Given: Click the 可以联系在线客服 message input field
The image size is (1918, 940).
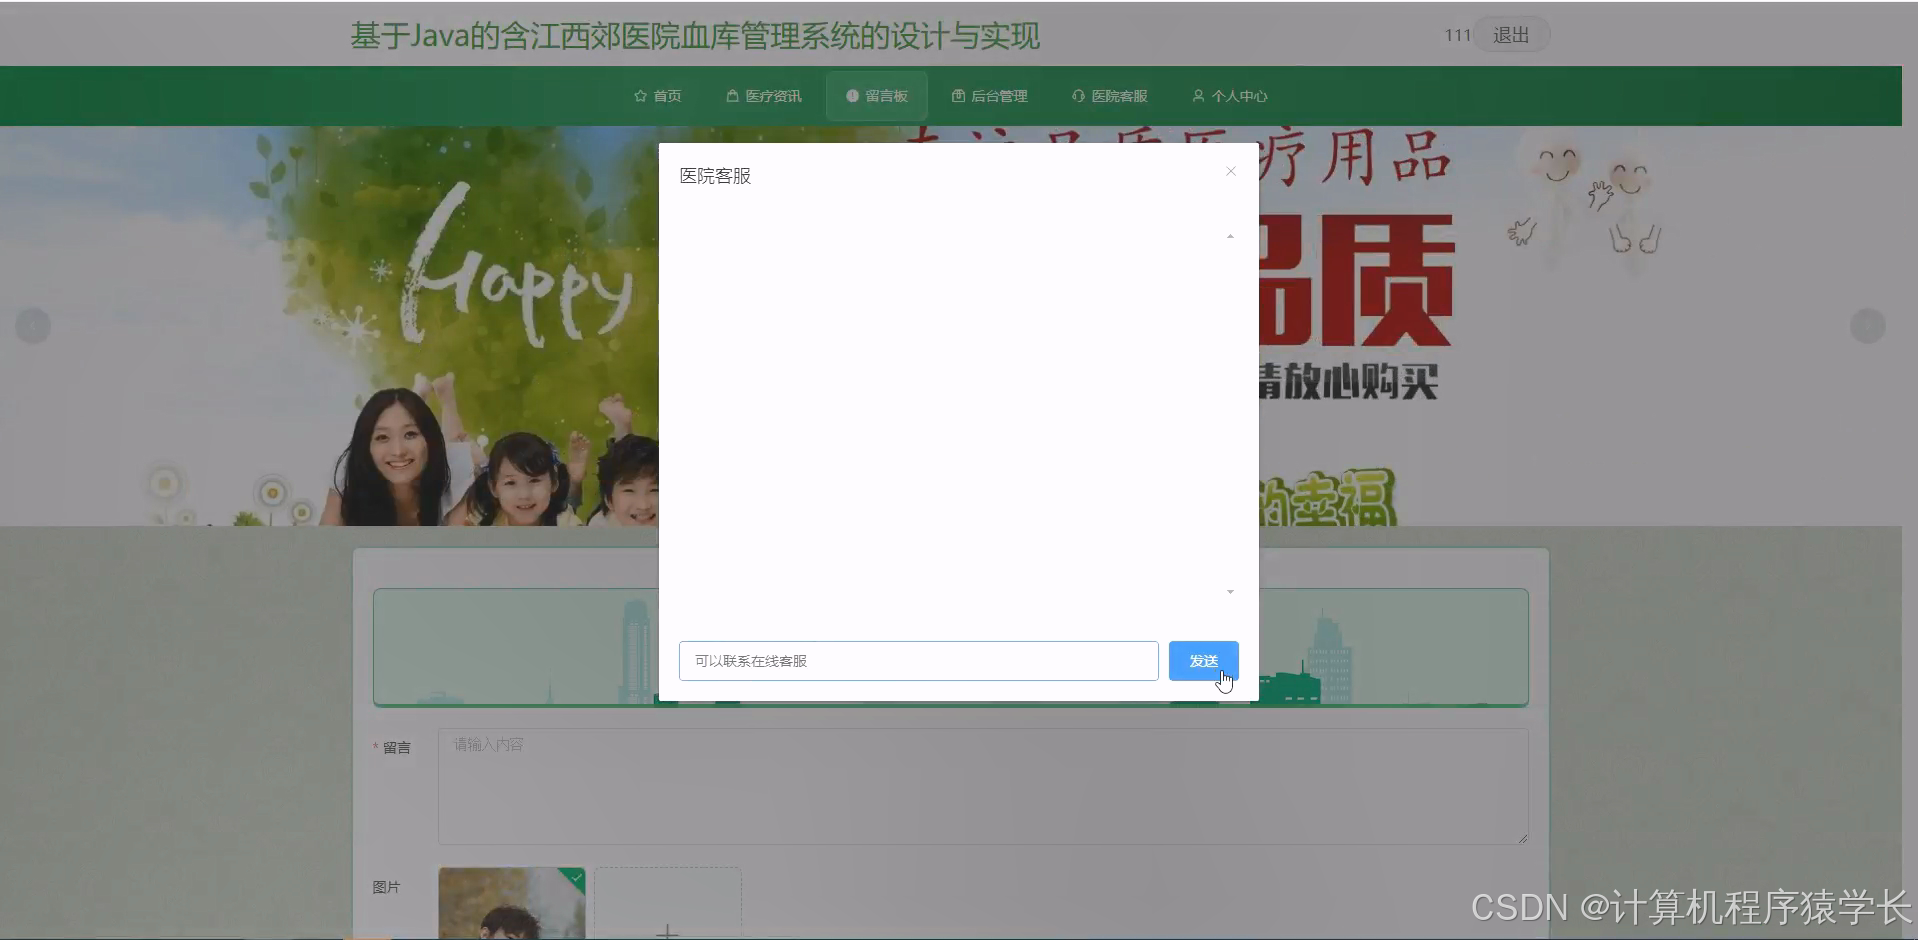Looking at the screenshot, I should 917,660.
